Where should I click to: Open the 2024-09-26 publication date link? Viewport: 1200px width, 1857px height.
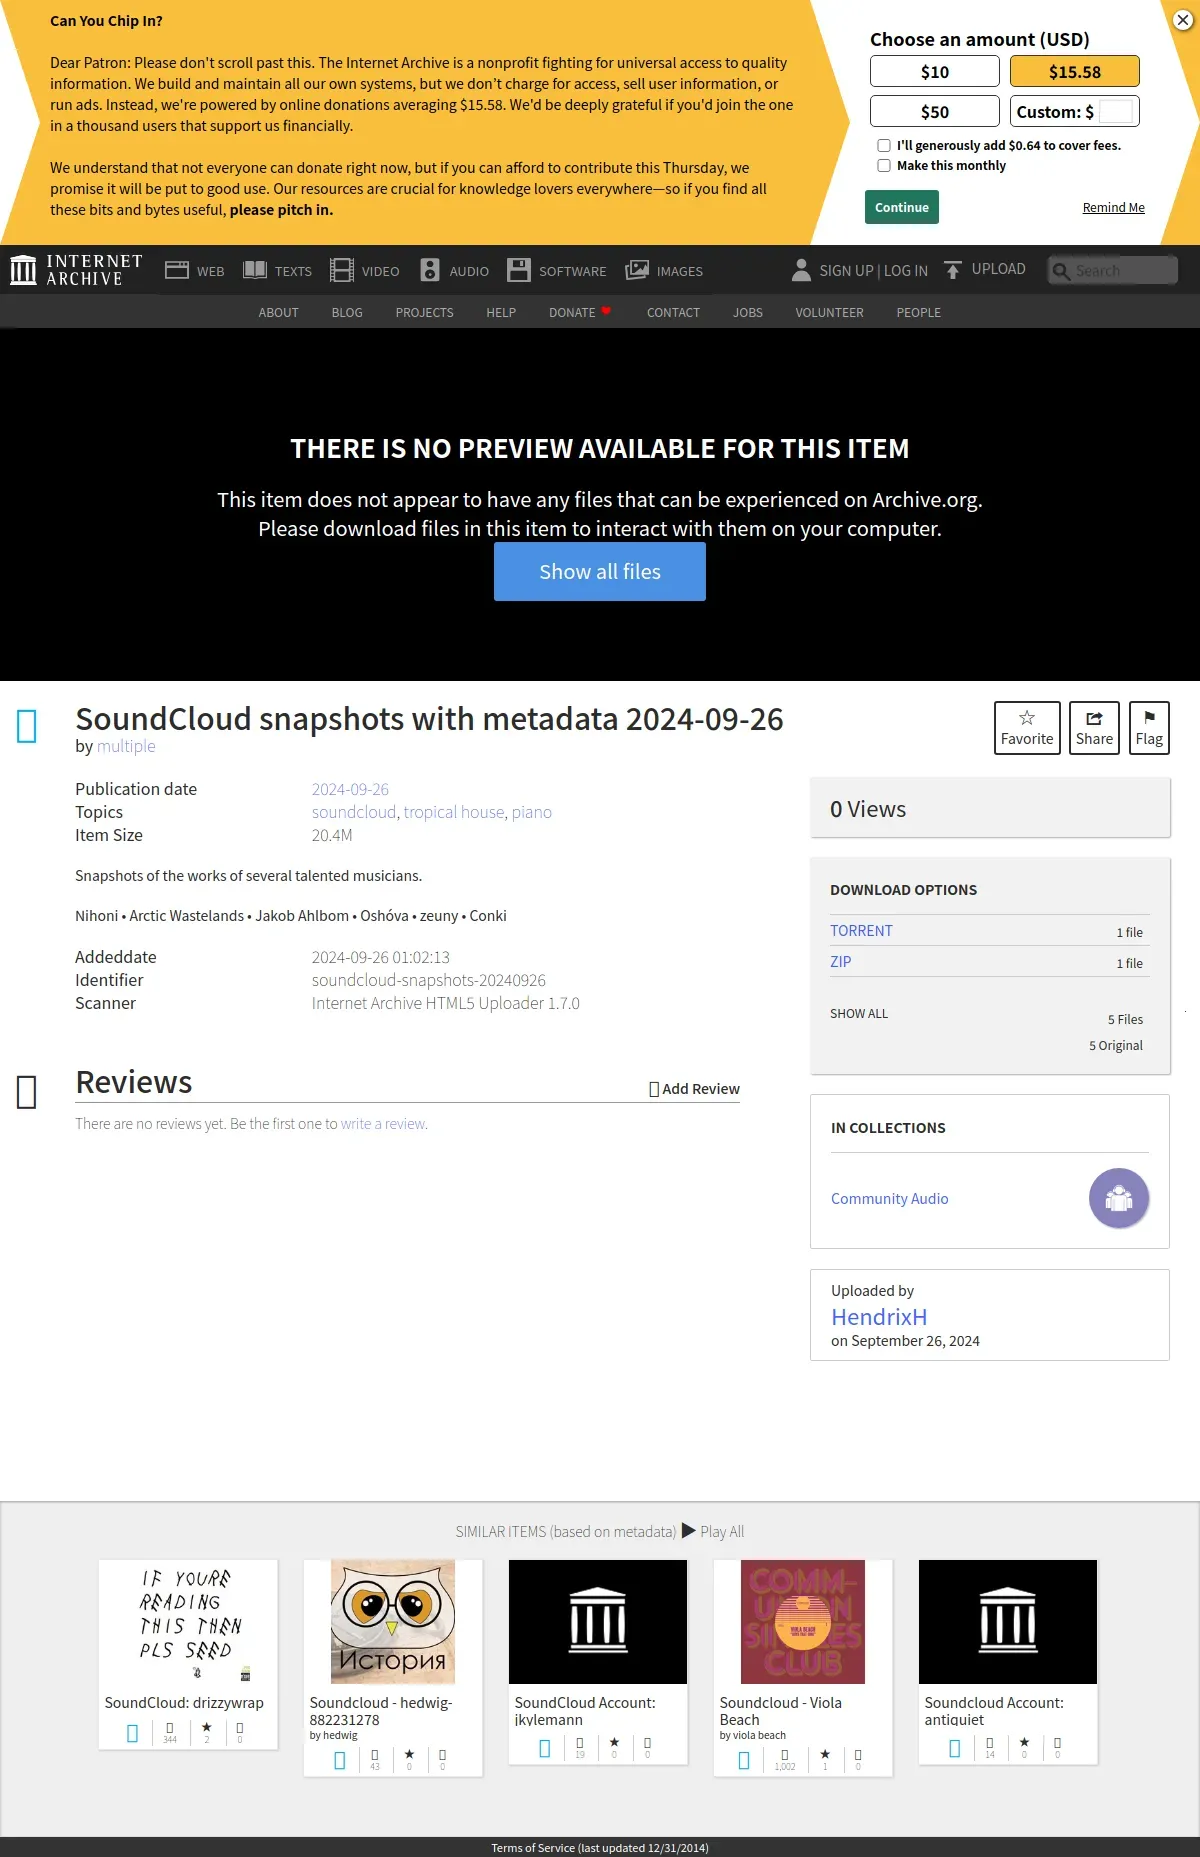(x=350, y=789)
